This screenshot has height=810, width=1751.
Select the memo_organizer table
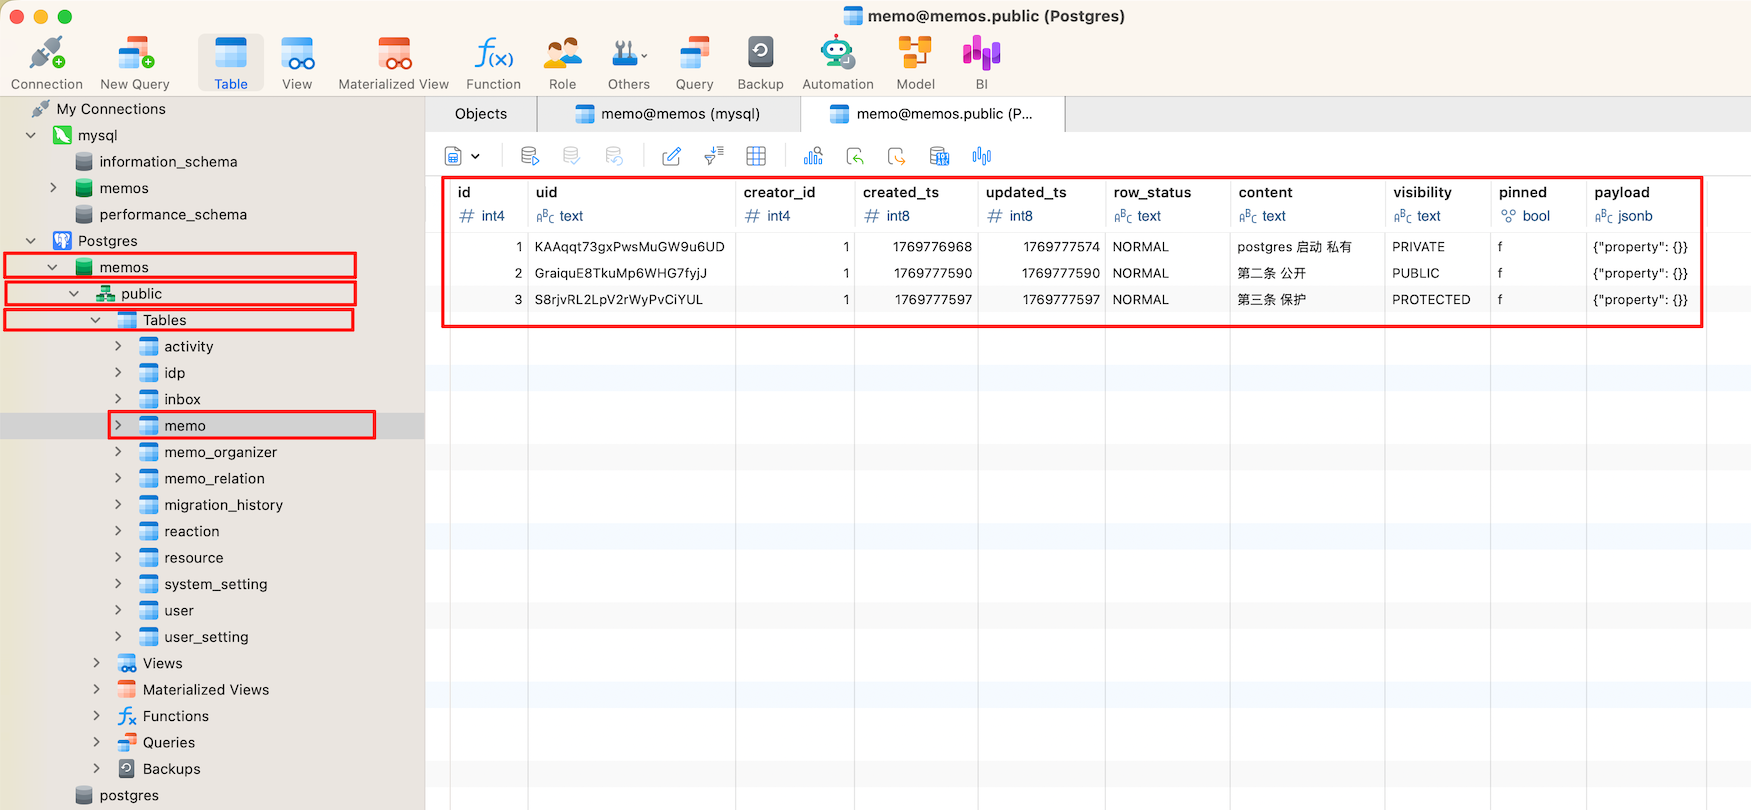(220, 452)
